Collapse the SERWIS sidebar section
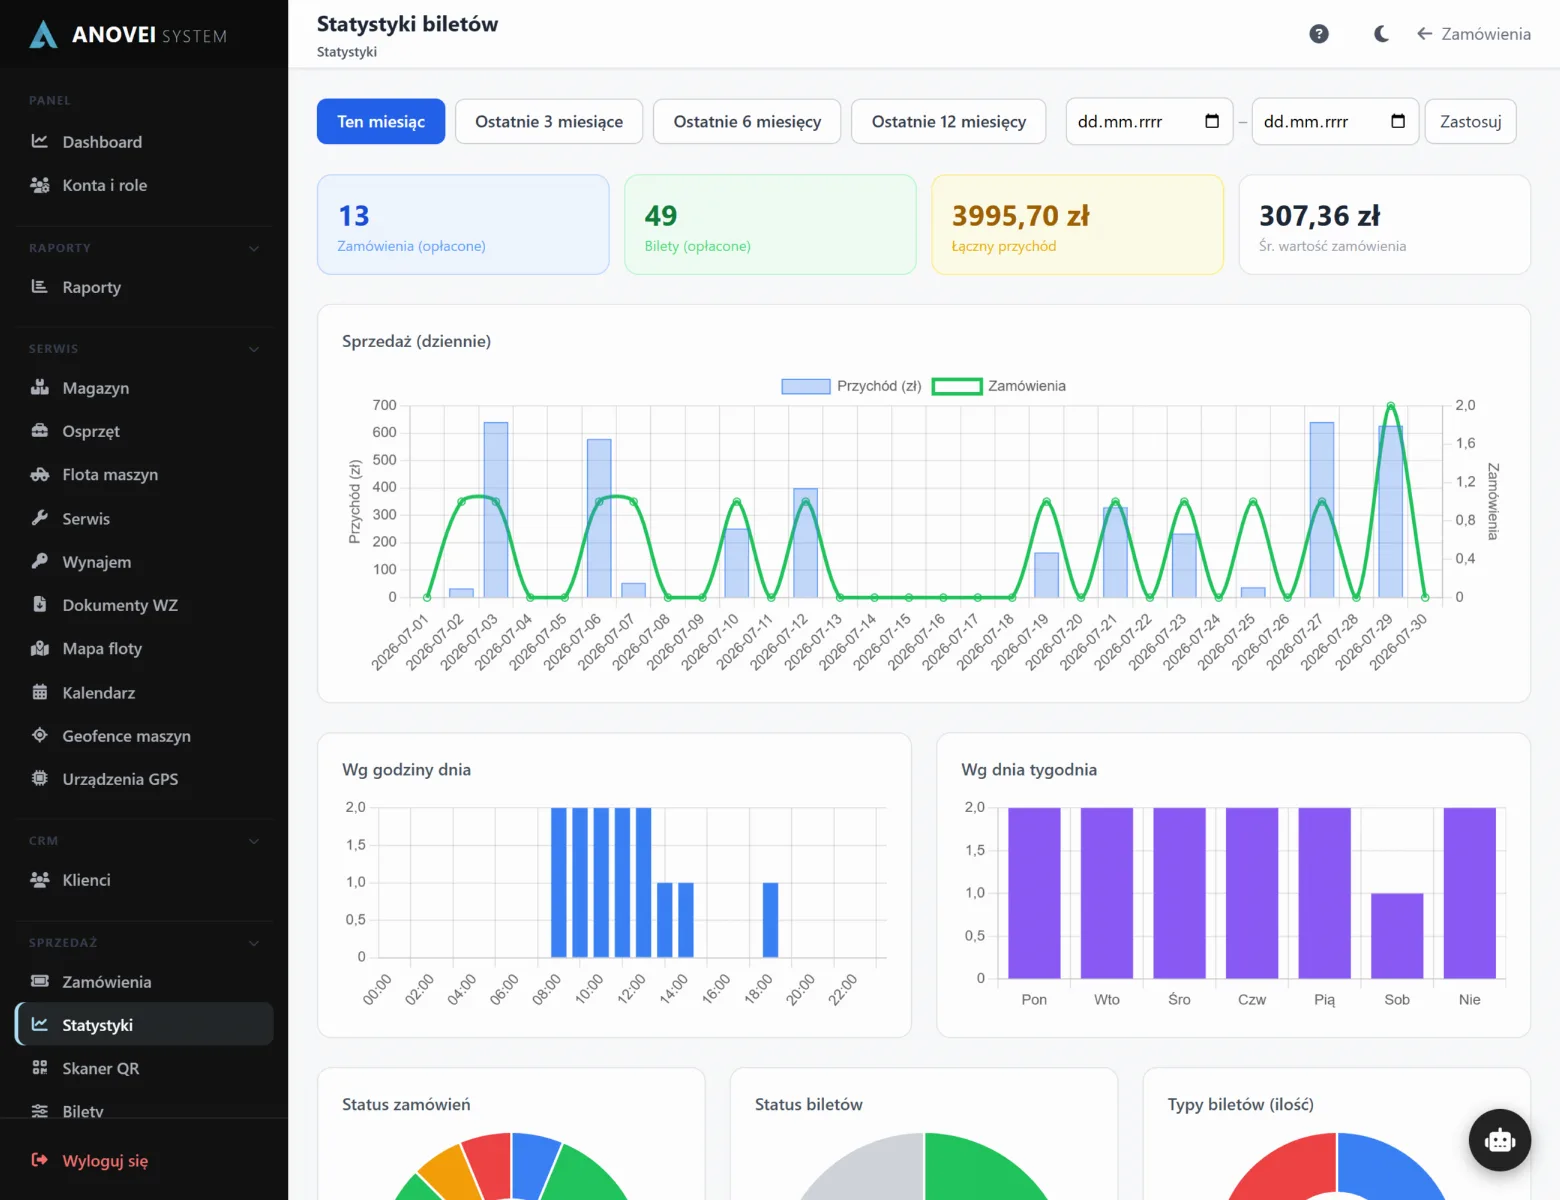Screen dimensions: 1560x1200 click(x=254, y=349)
